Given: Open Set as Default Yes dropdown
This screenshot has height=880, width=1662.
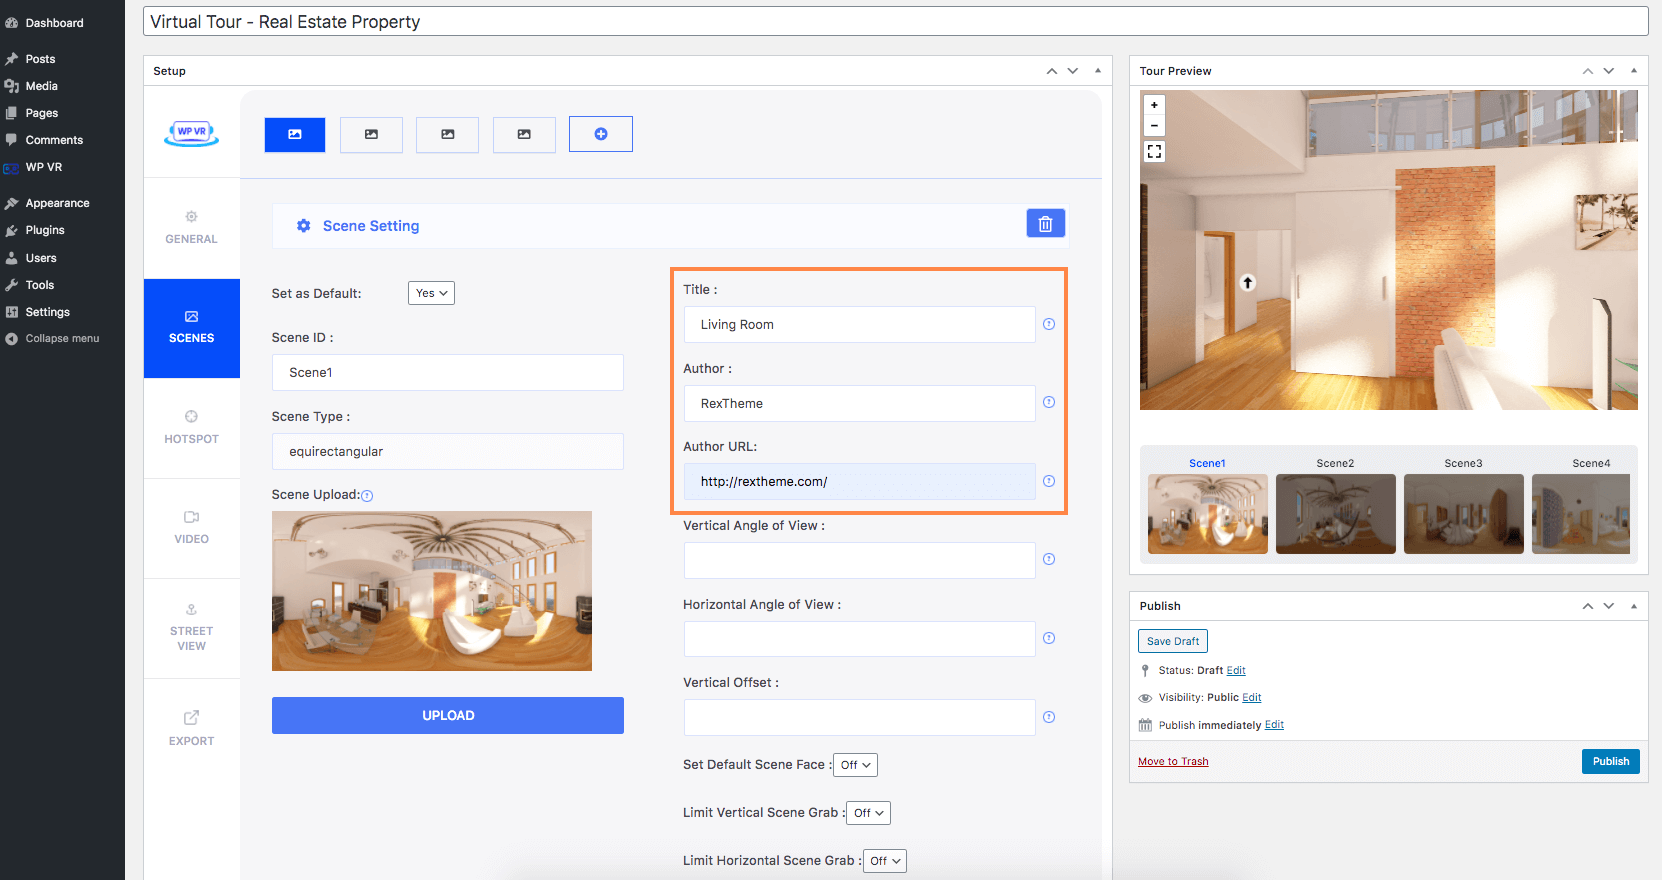Looking at the screenshot, I should pos(431,293).
